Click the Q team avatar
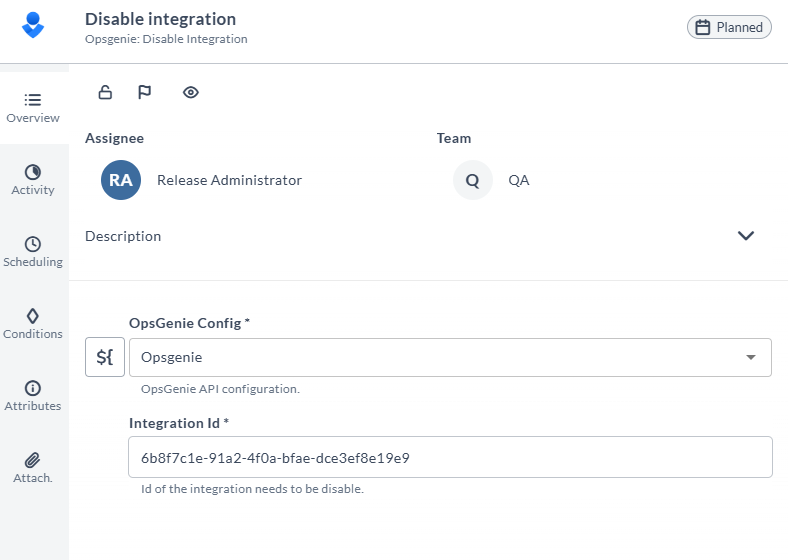 pyautogui.click(x=472, y=180)
